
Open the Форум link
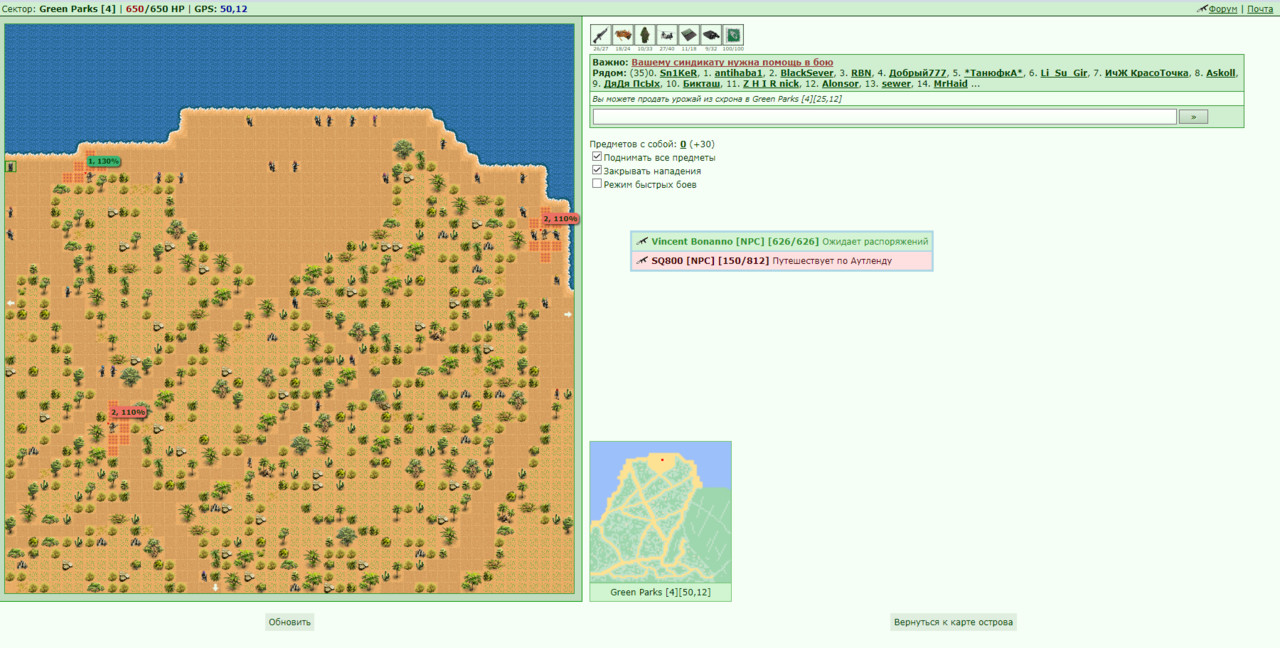click(1223, 9)
